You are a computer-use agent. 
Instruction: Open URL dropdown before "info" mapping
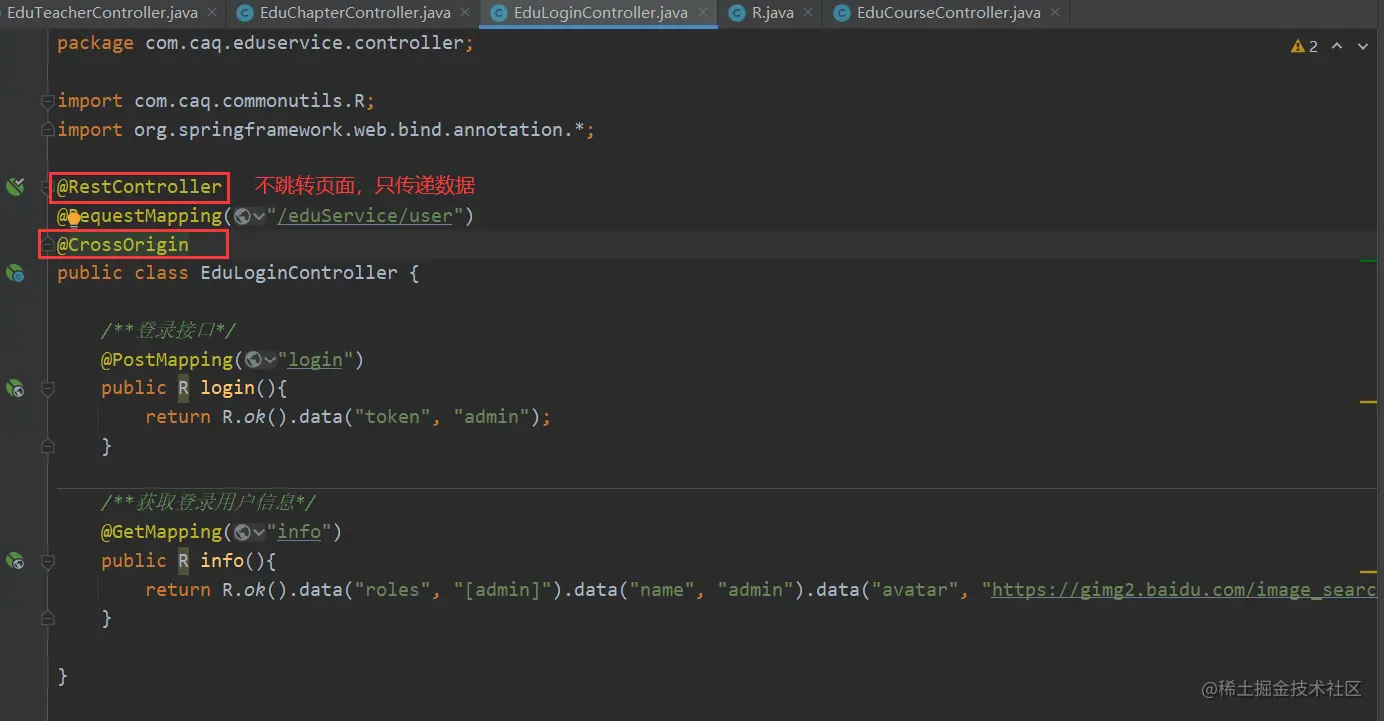click(250, 532)
